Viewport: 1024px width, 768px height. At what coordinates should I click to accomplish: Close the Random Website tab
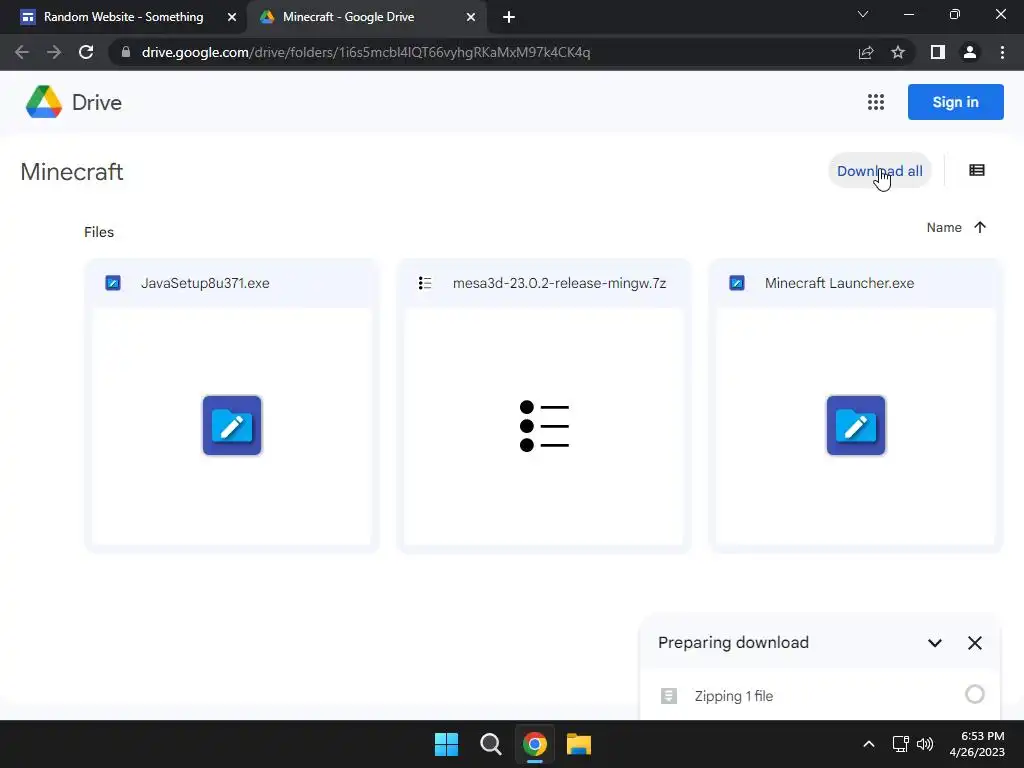click(x=231, y=17)
